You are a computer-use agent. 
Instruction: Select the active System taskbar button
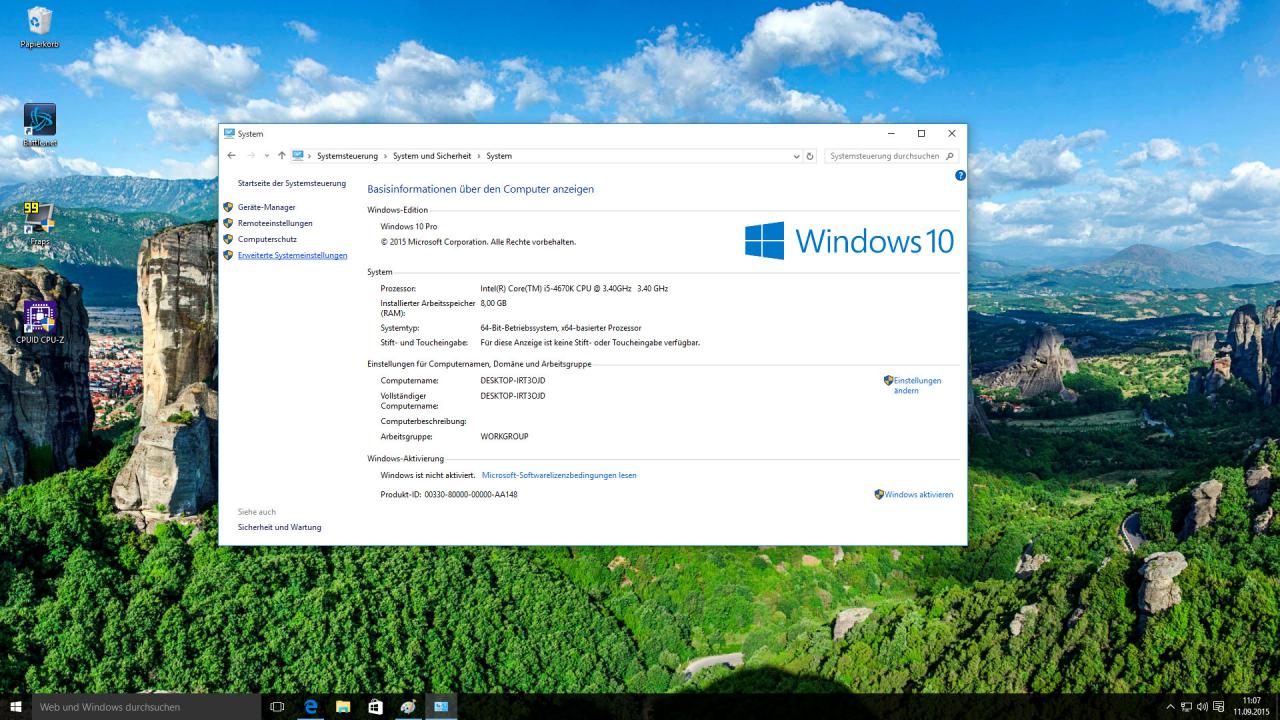[440, 707]
